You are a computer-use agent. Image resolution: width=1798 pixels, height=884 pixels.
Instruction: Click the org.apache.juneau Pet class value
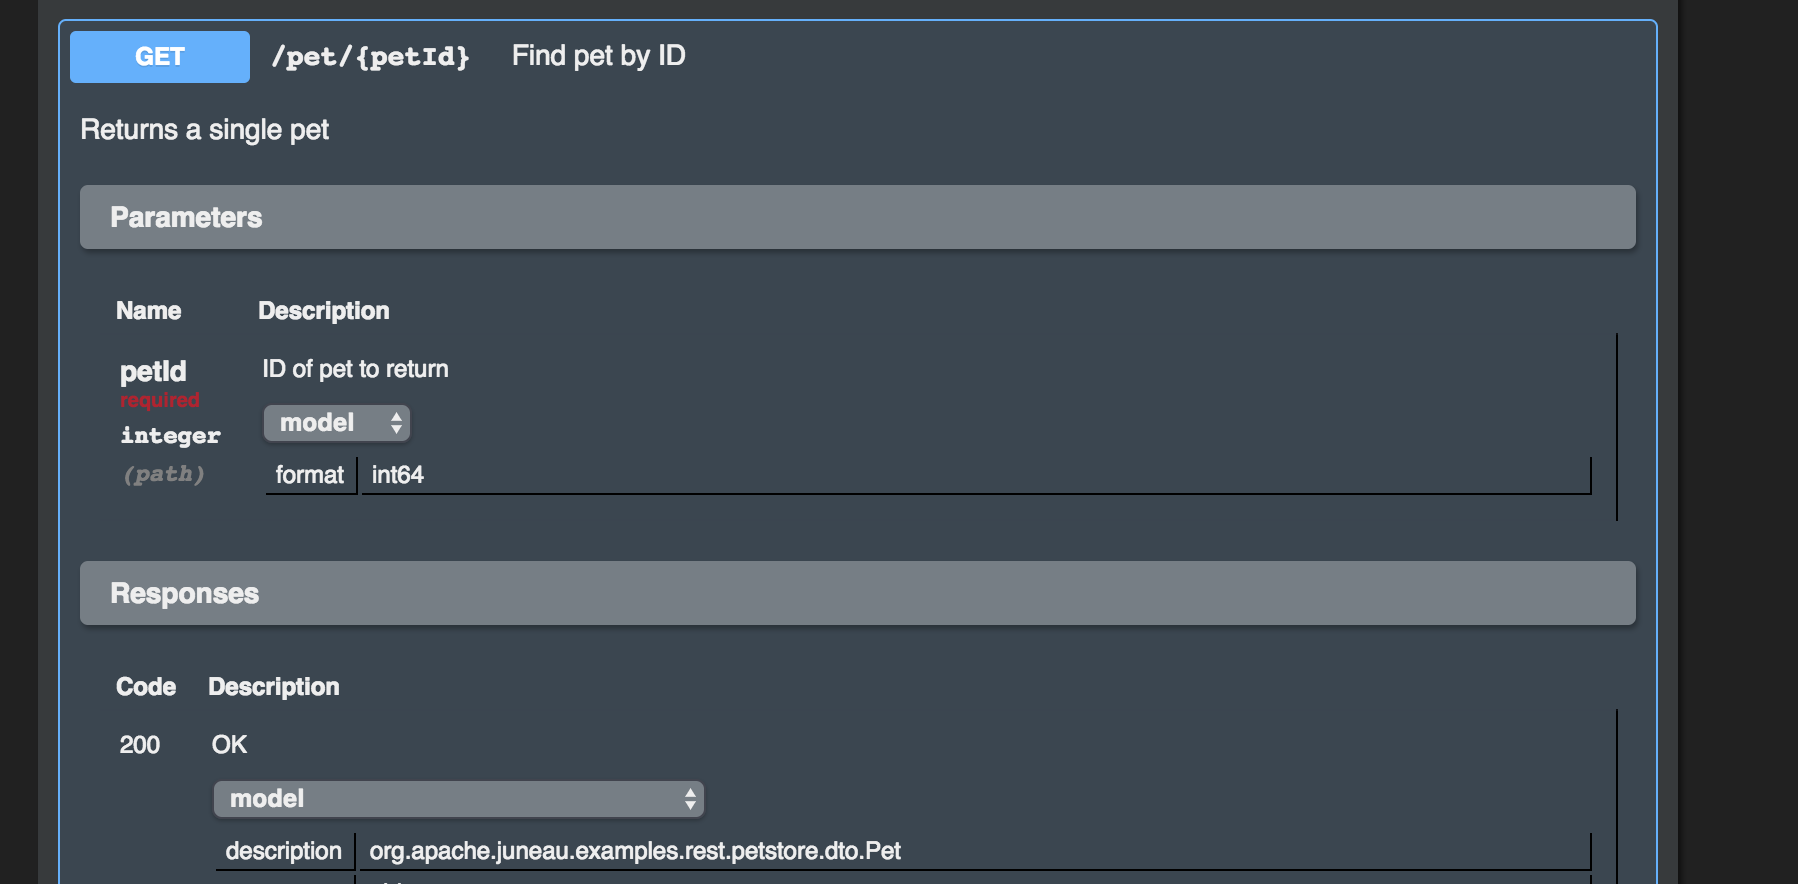click(x=635, y=851)
